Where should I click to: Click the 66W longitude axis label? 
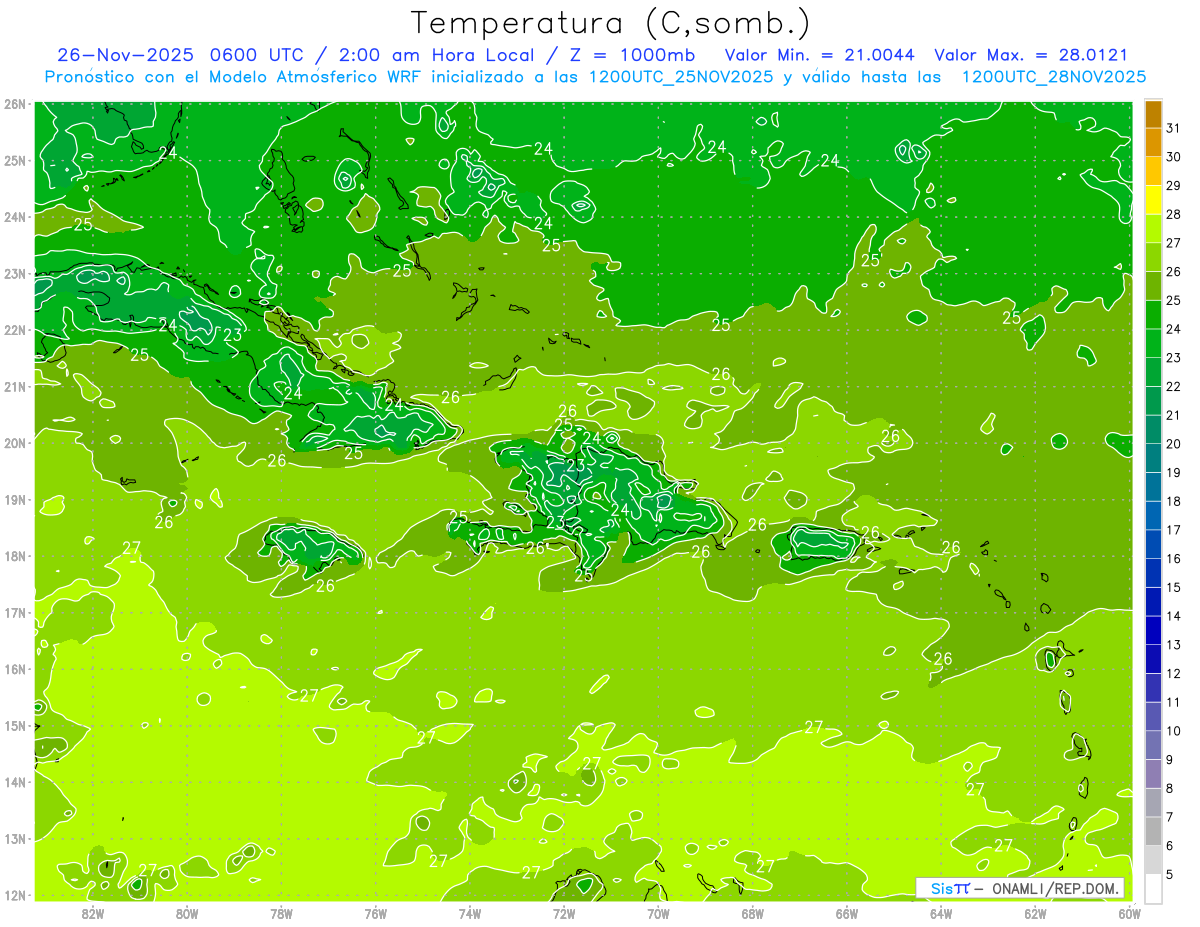pyautogui.click(x=847, y=912)
